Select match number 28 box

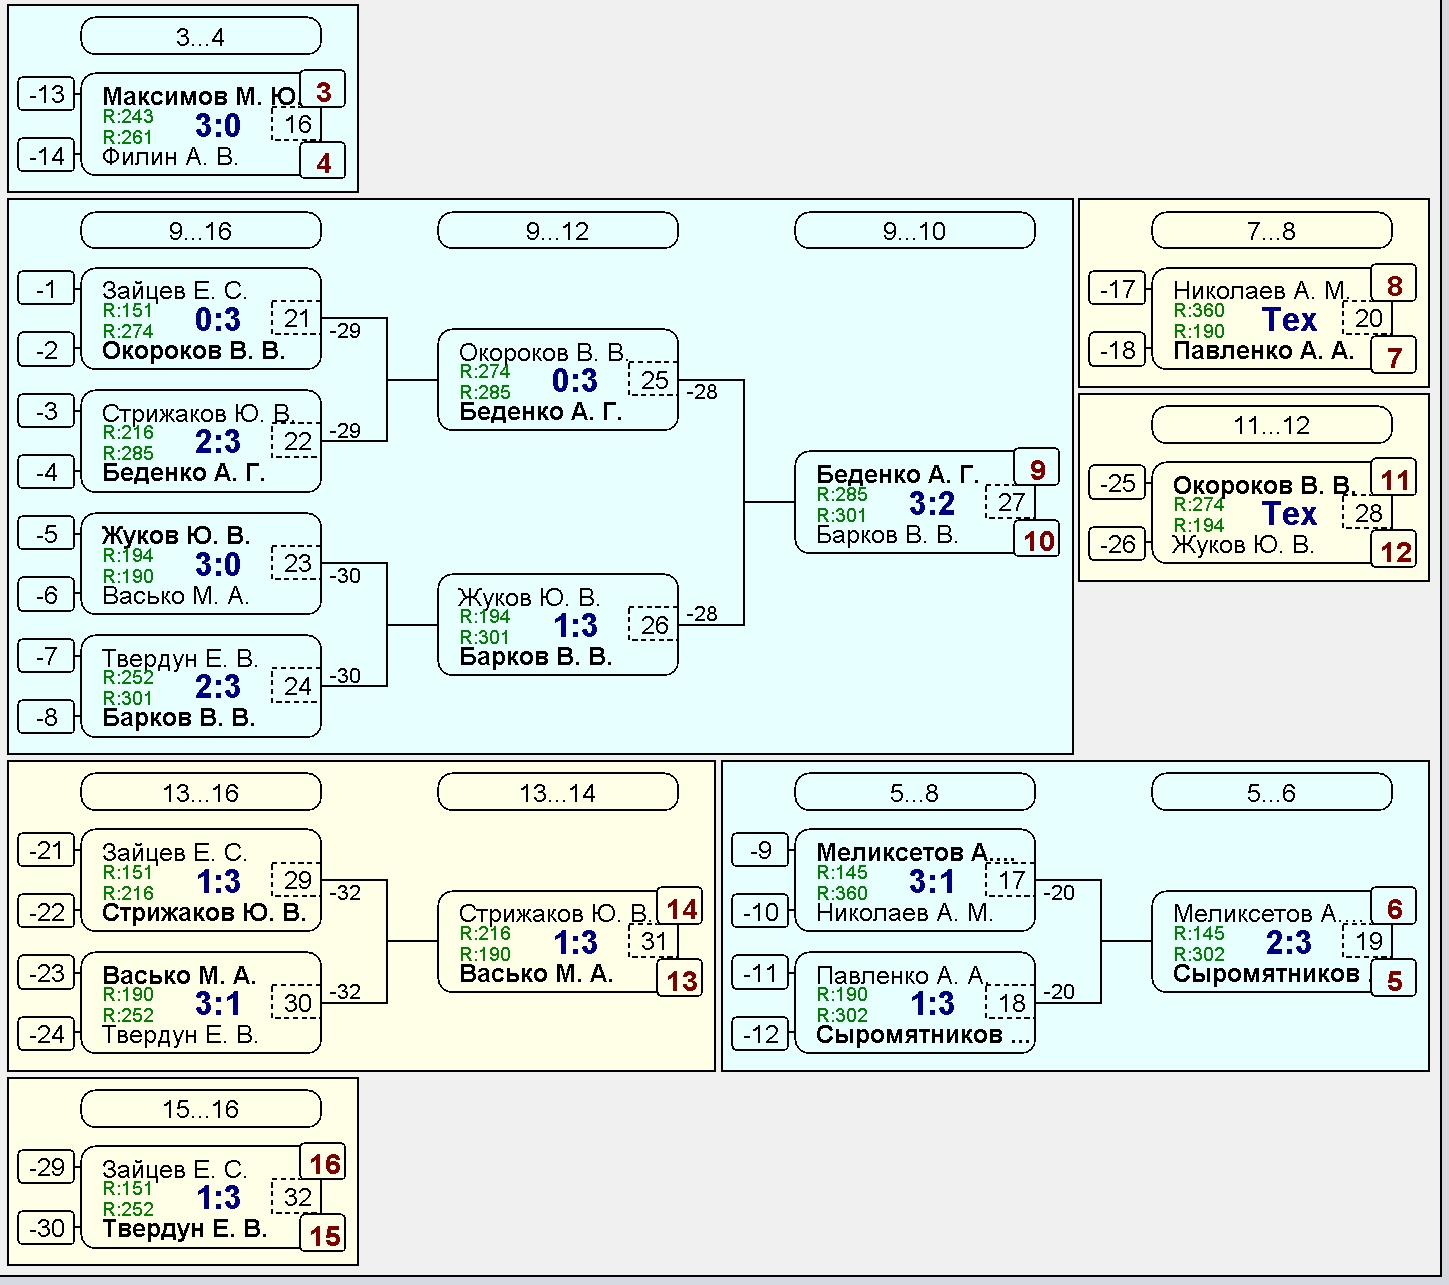[x=1368, y=513]
